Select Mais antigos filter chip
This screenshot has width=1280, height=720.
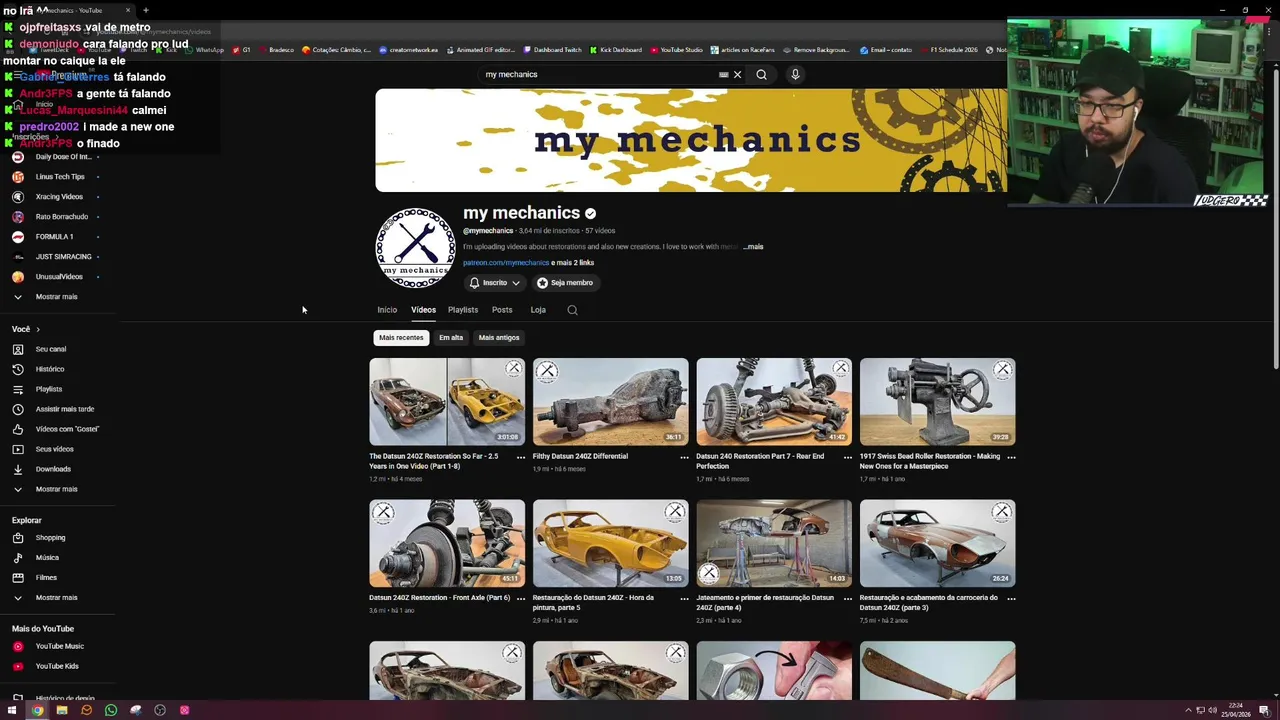coord(499,338)
